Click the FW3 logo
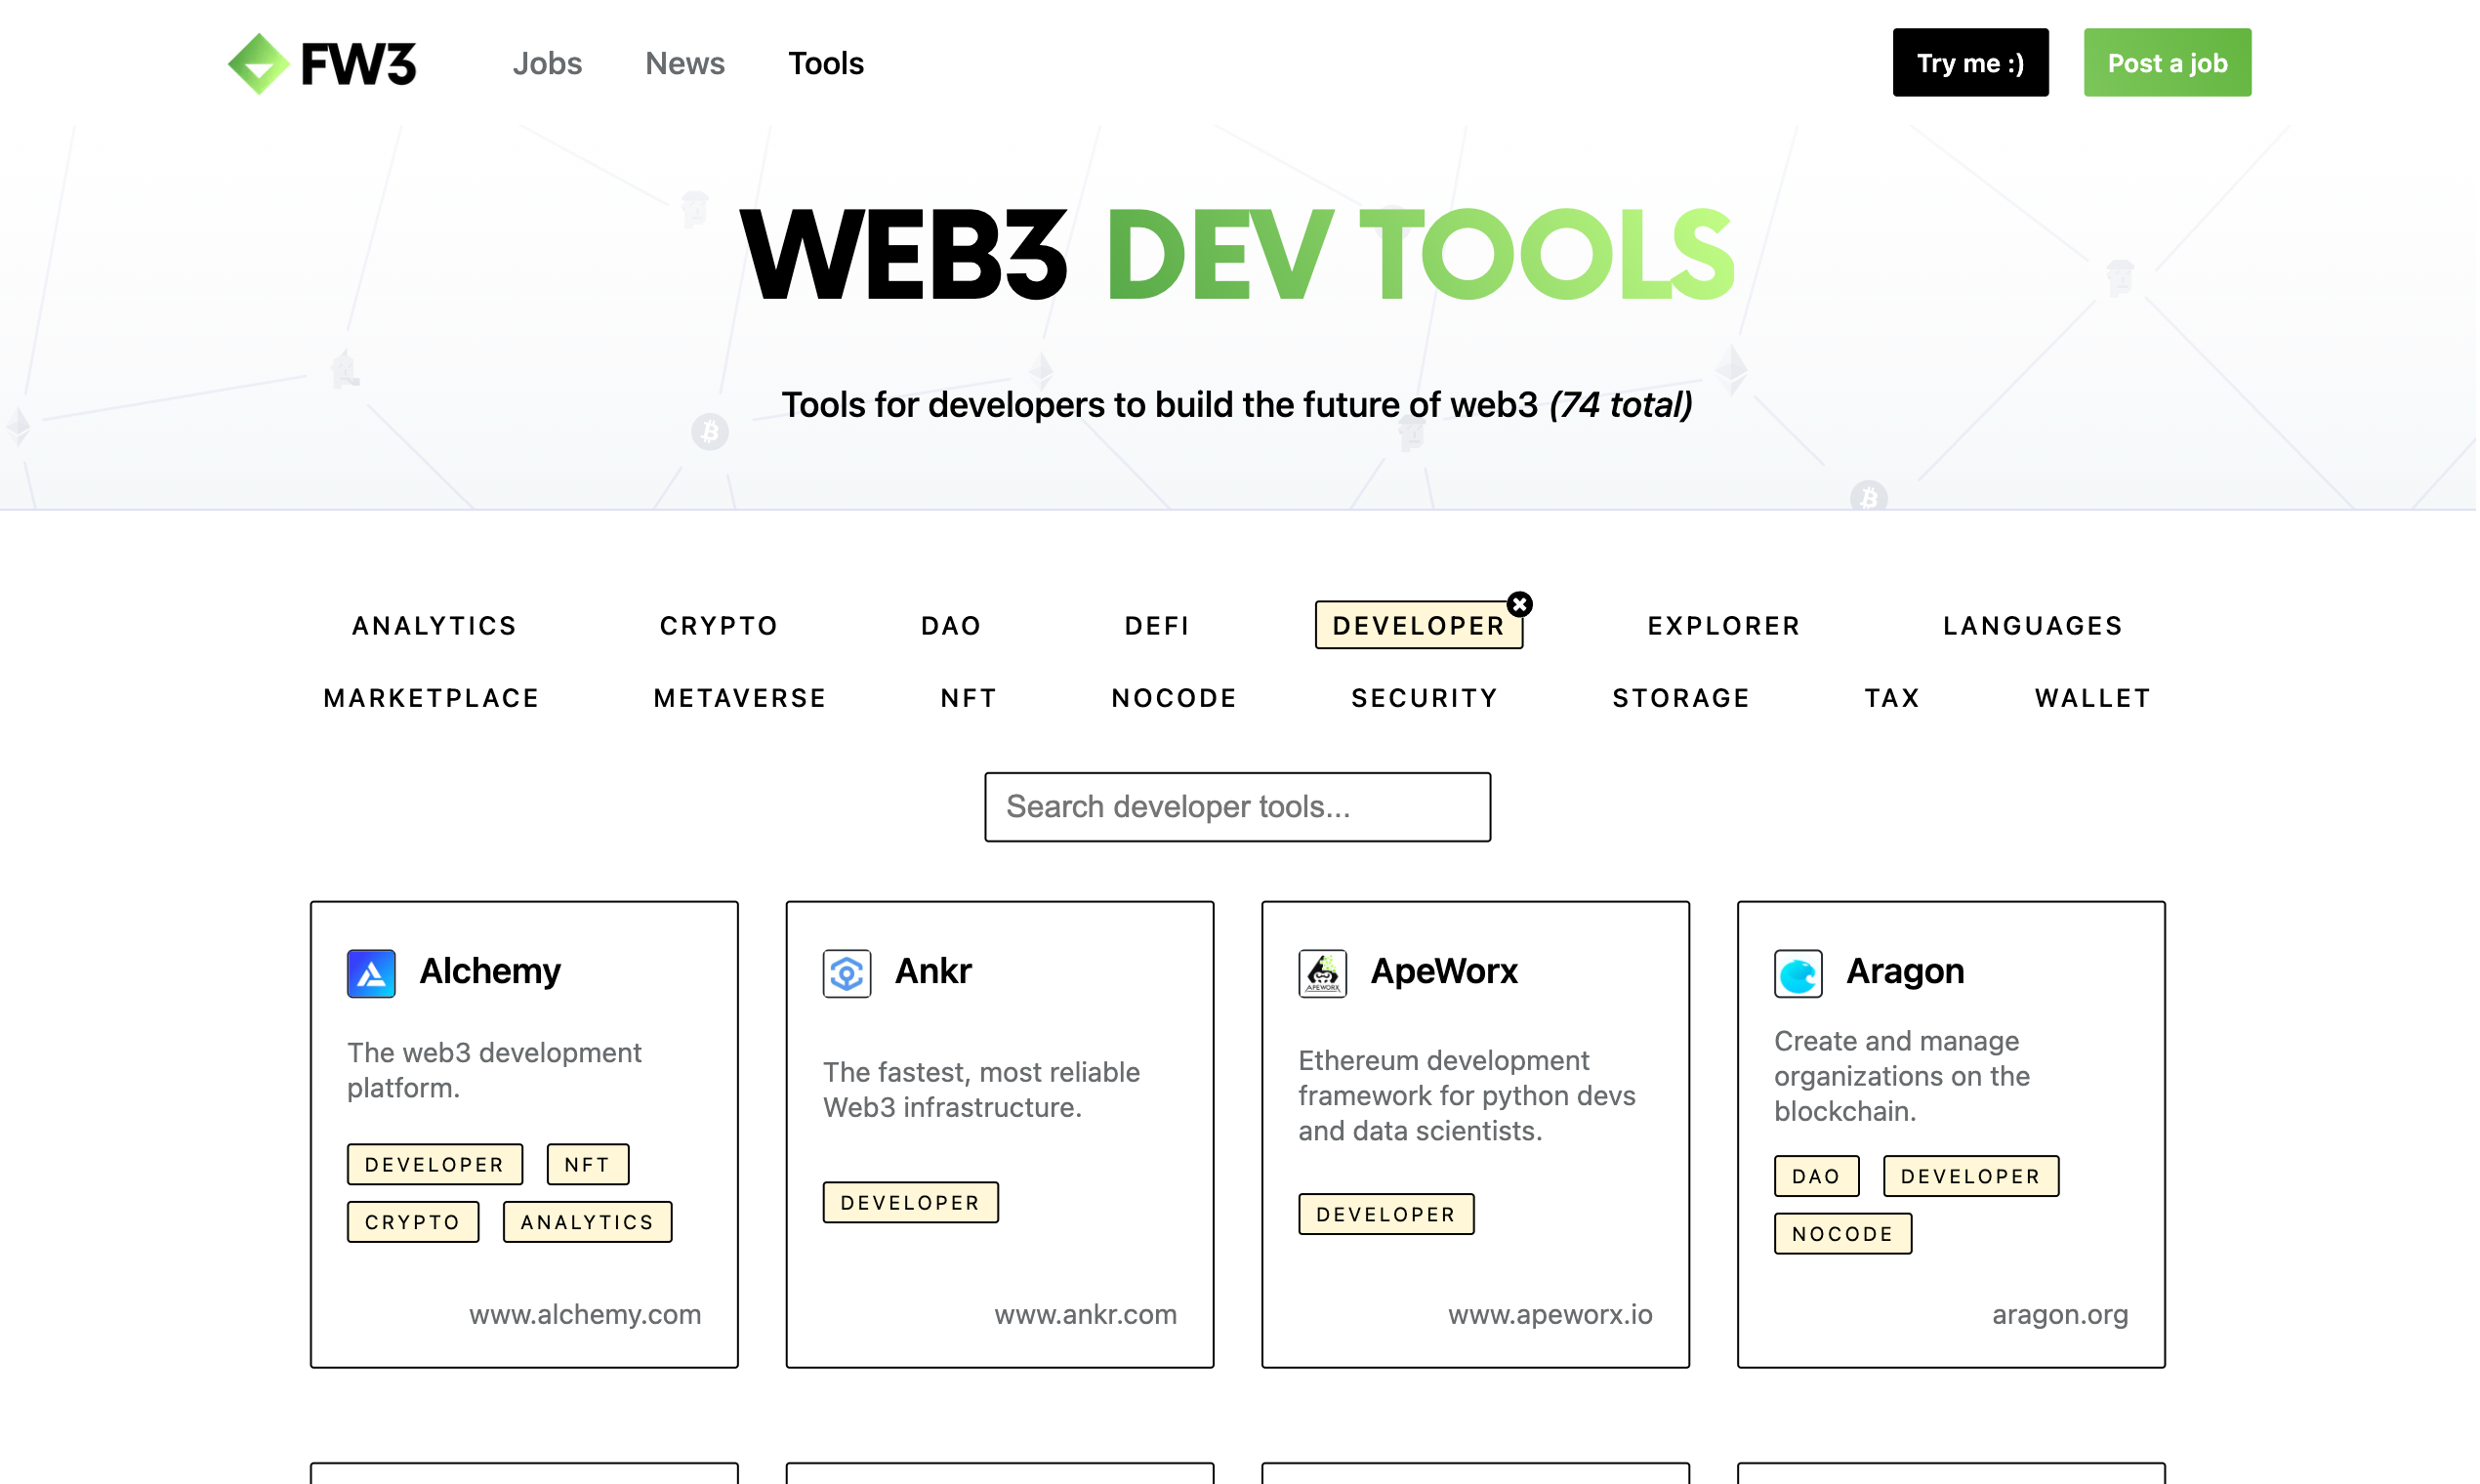The height and width of the screenshot is (1484, 2480). [x=322, y=63]
